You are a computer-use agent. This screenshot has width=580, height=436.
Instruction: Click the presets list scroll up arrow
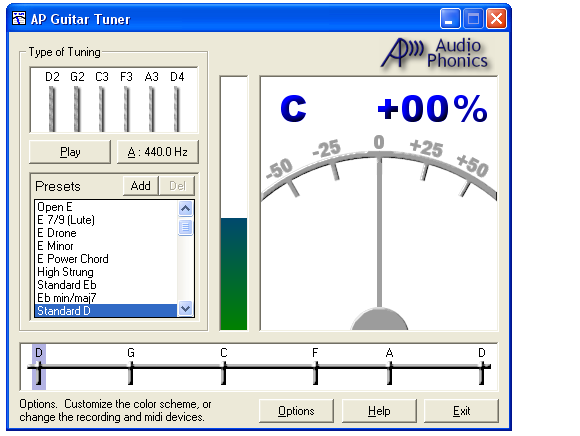tap(185, 209)
